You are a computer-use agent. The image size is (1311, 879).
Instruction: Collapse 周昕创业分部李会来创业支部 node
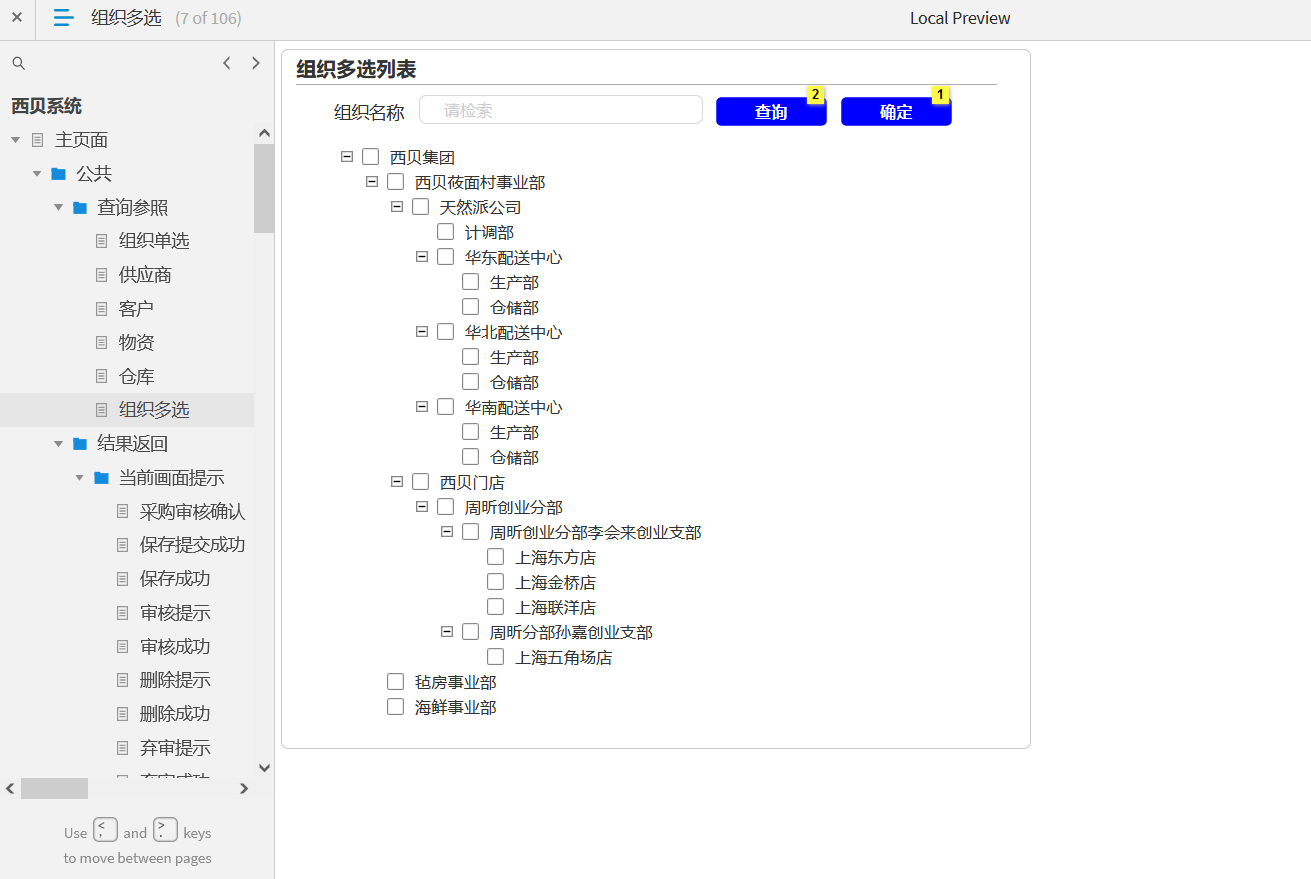447,531
